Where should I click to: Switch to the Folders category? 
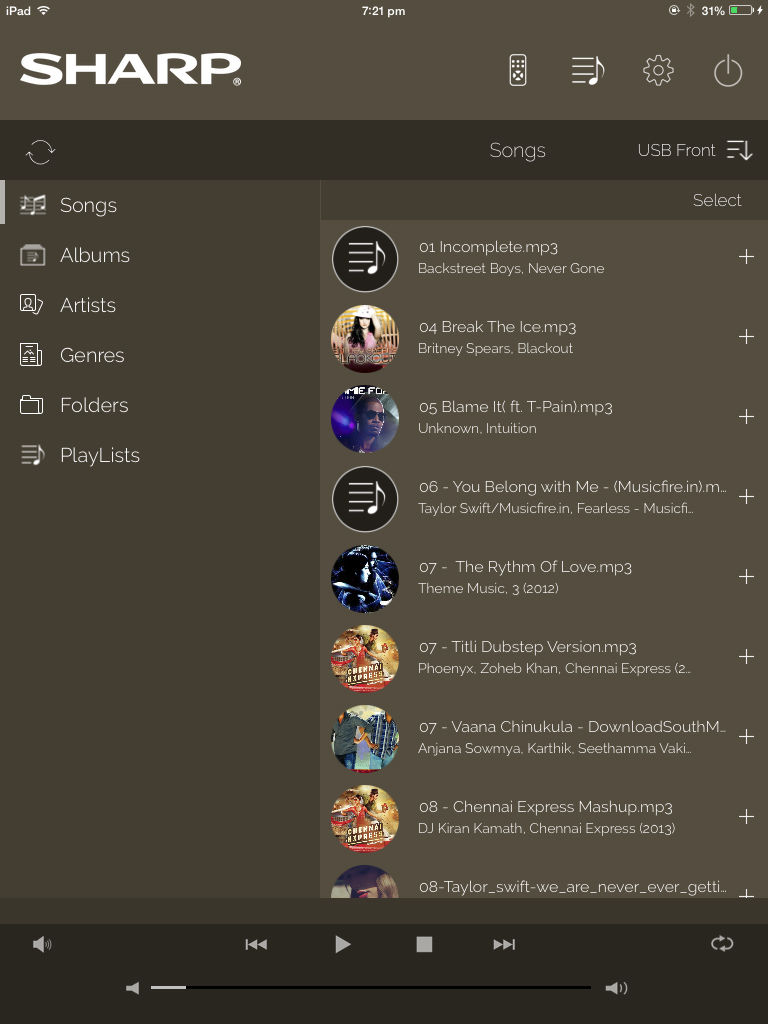click(160, 405)
